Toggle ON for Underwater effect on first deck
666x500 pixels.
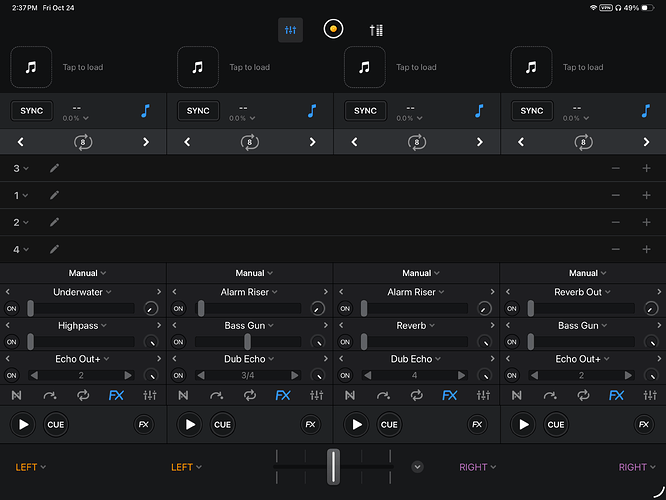tap(12, 309)
